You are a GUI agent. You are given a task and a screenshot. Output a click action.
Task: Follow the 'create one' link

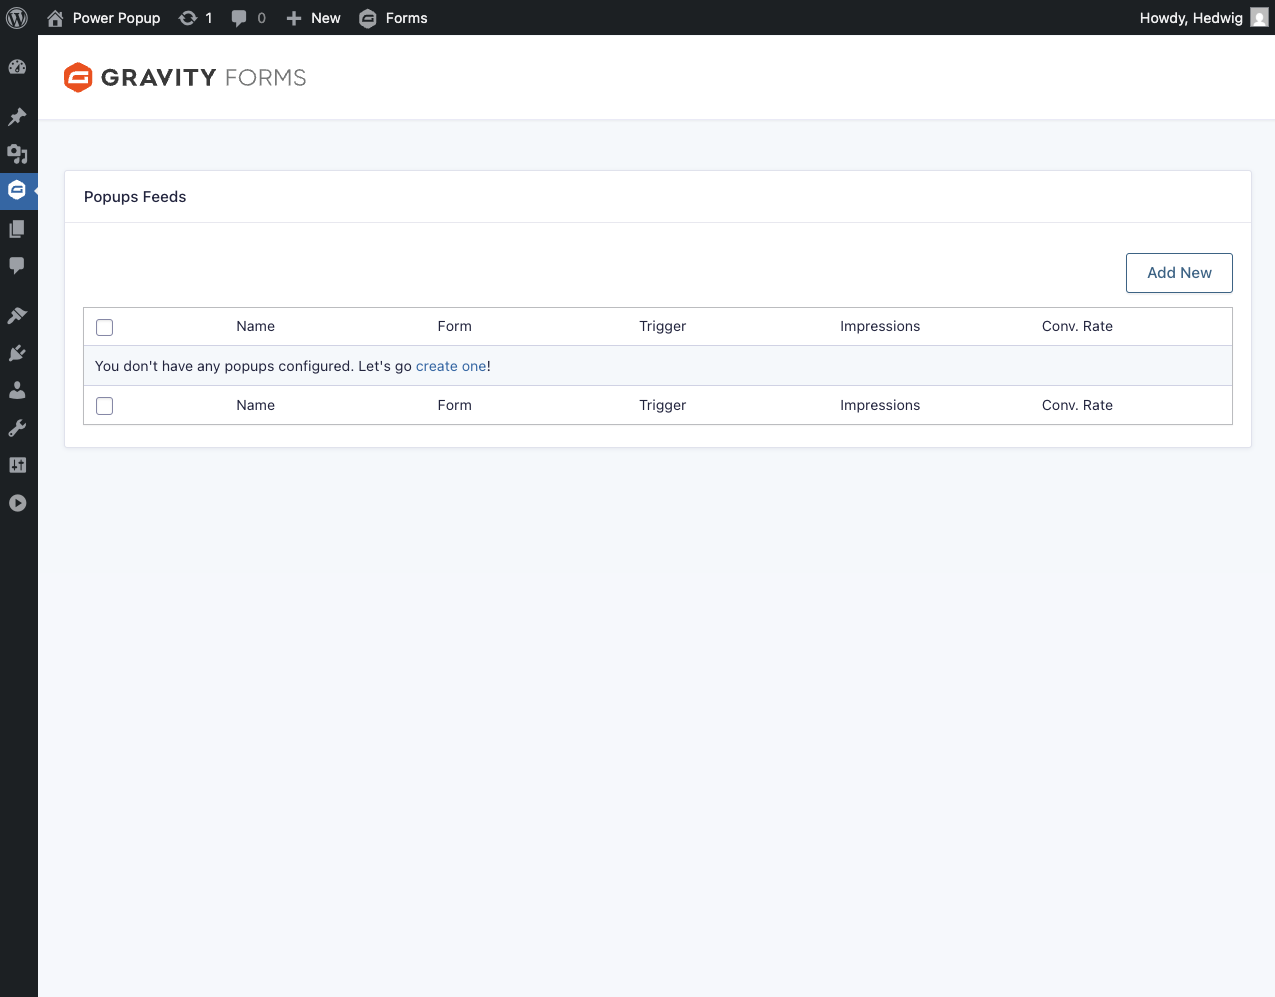tap(451, 366)
